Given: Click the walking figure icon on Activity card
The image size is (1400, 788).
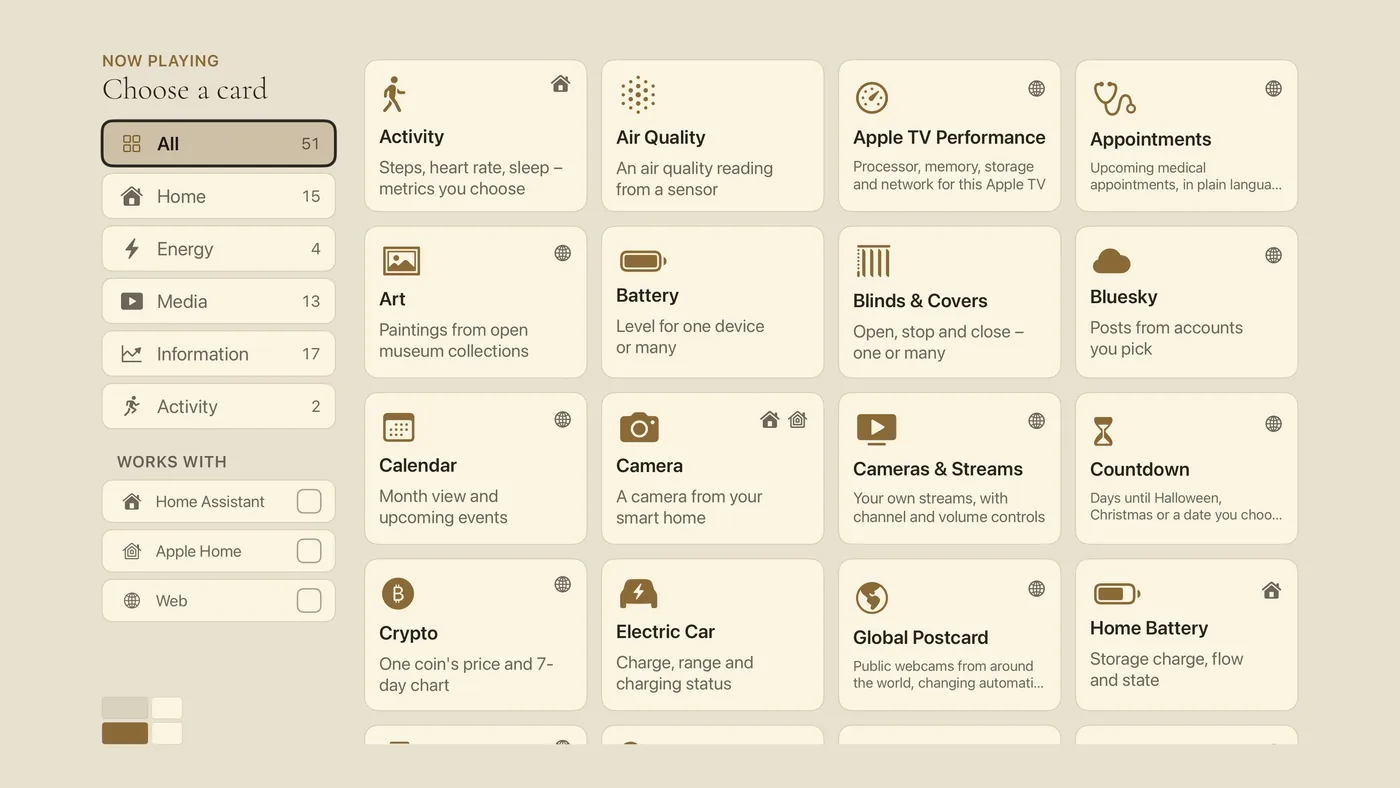Looking at the screenshot, I should (x=393, y=94).
